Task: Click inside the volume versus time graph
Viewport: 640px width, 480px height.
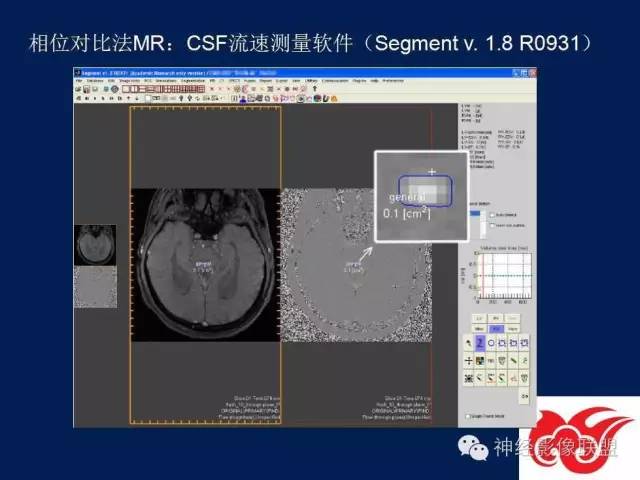Action: point(504,276)
